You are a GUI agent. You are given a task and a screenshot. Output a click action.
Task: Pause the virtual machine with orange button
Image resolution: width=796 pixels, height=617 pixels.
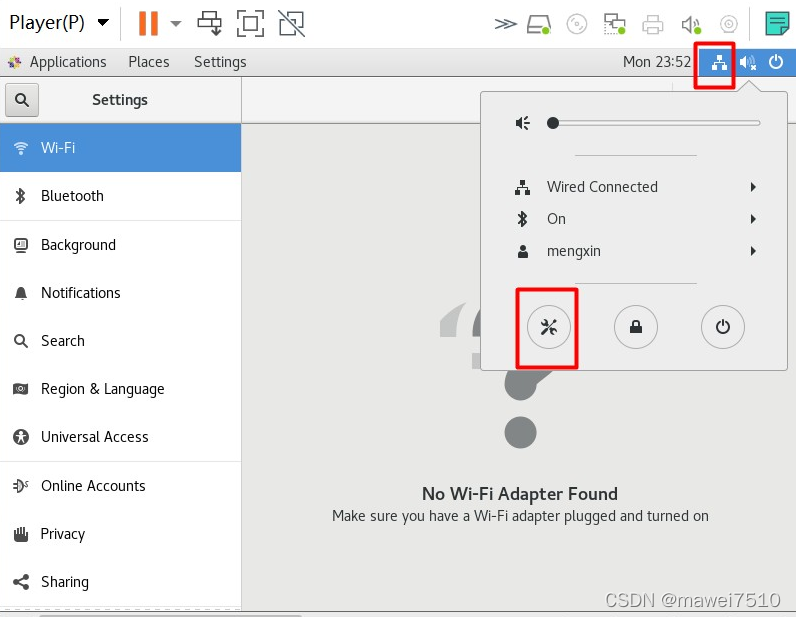tap(148, 23)
